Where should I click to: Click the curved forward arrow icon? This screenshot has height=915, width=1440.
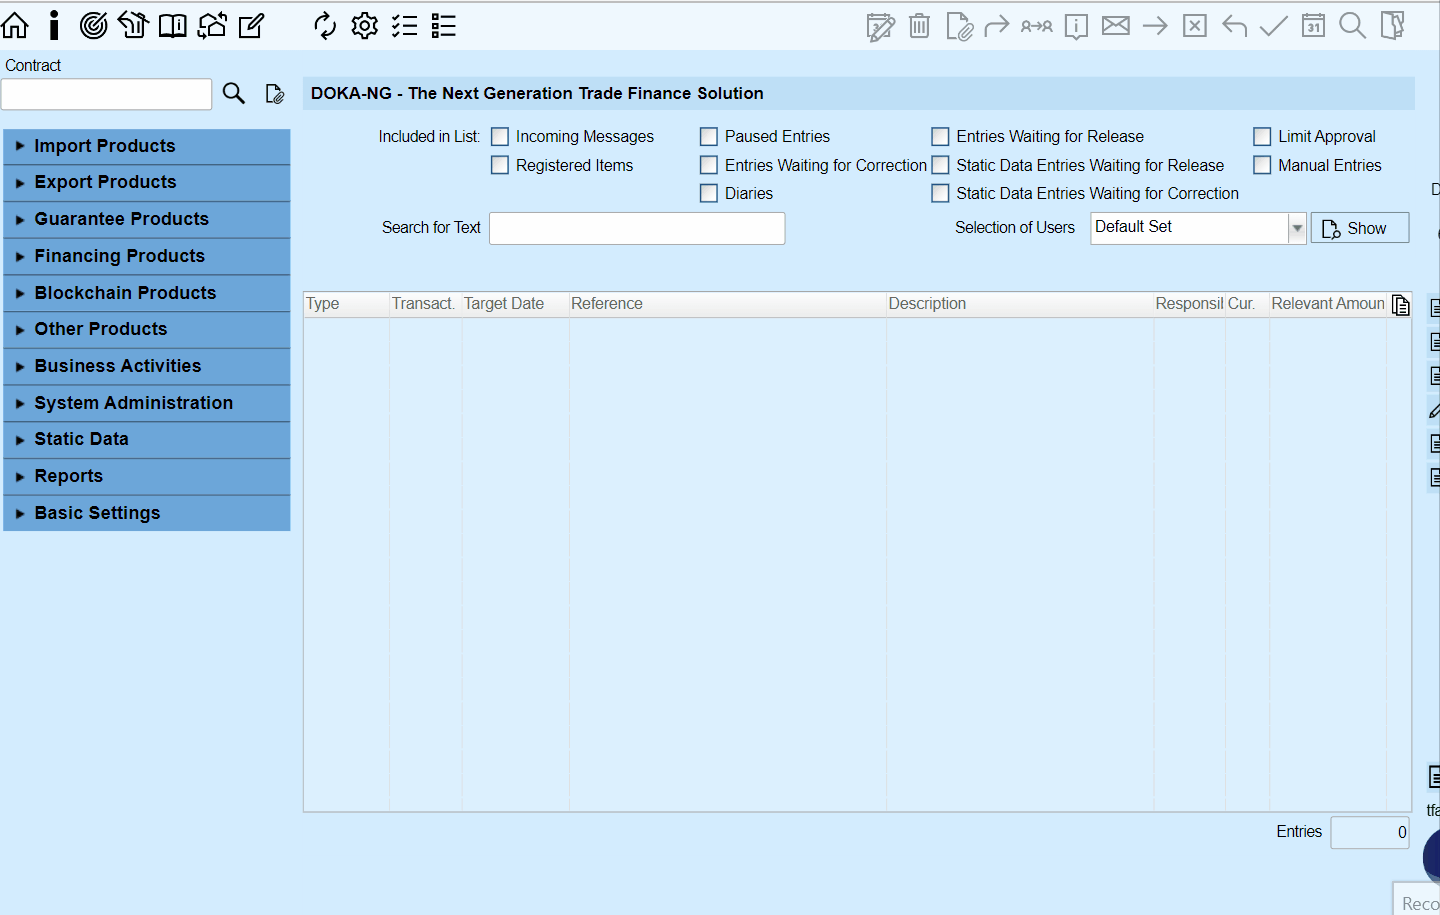click(x=997, y=25)
